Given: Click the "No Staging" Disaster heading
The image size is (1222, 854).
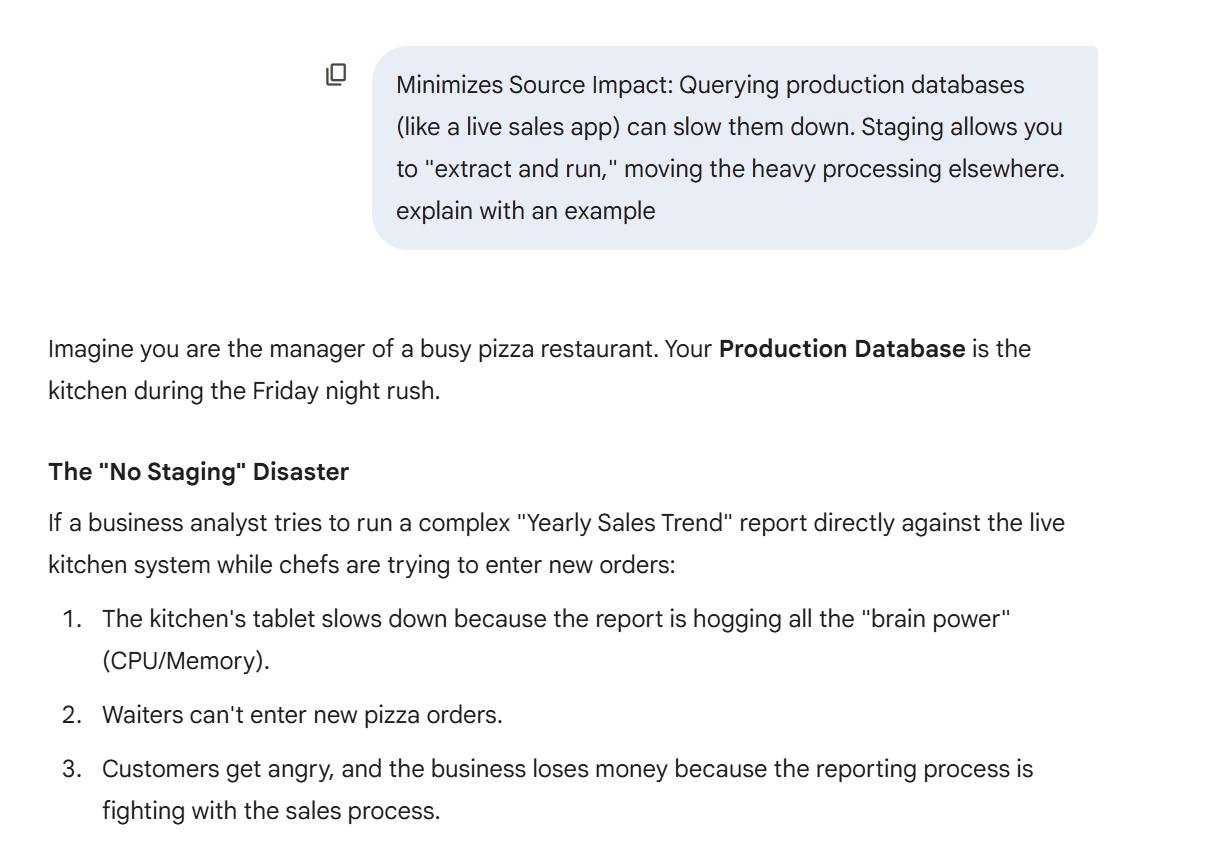Looking at the screenshot, I should pos(198,472).
